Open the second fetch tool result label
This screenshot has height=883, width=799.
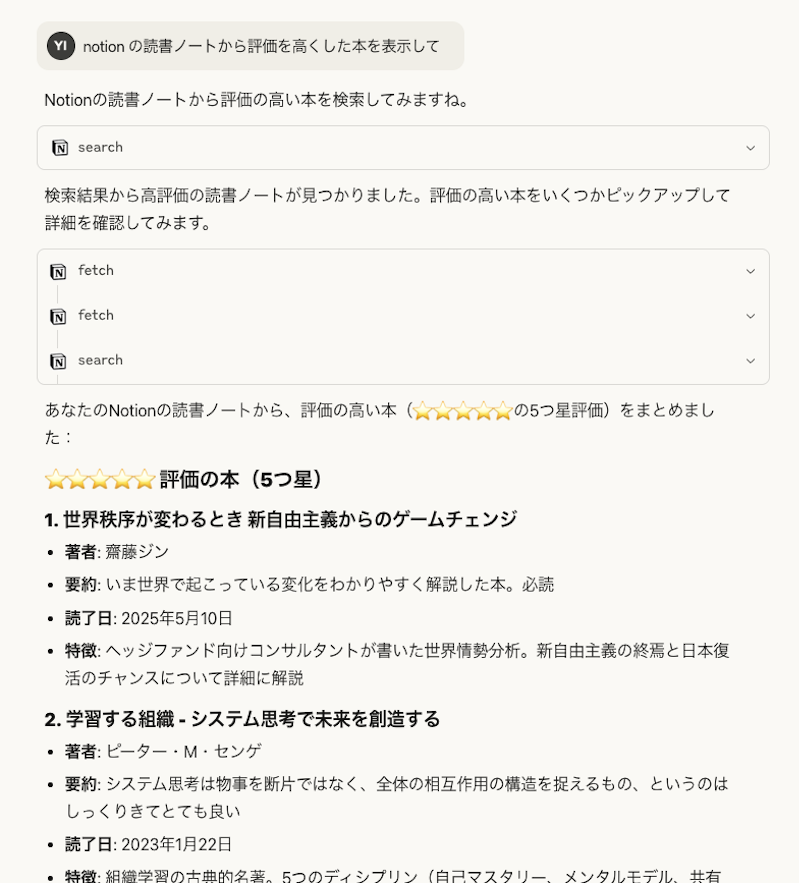[x=96, y=315]
